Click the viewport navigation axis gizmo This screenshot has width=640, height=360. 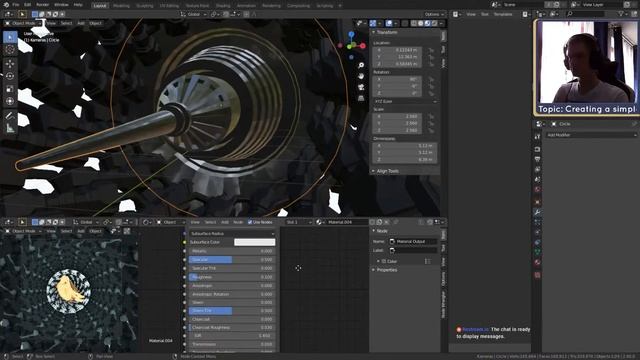(x=351, y=45)
